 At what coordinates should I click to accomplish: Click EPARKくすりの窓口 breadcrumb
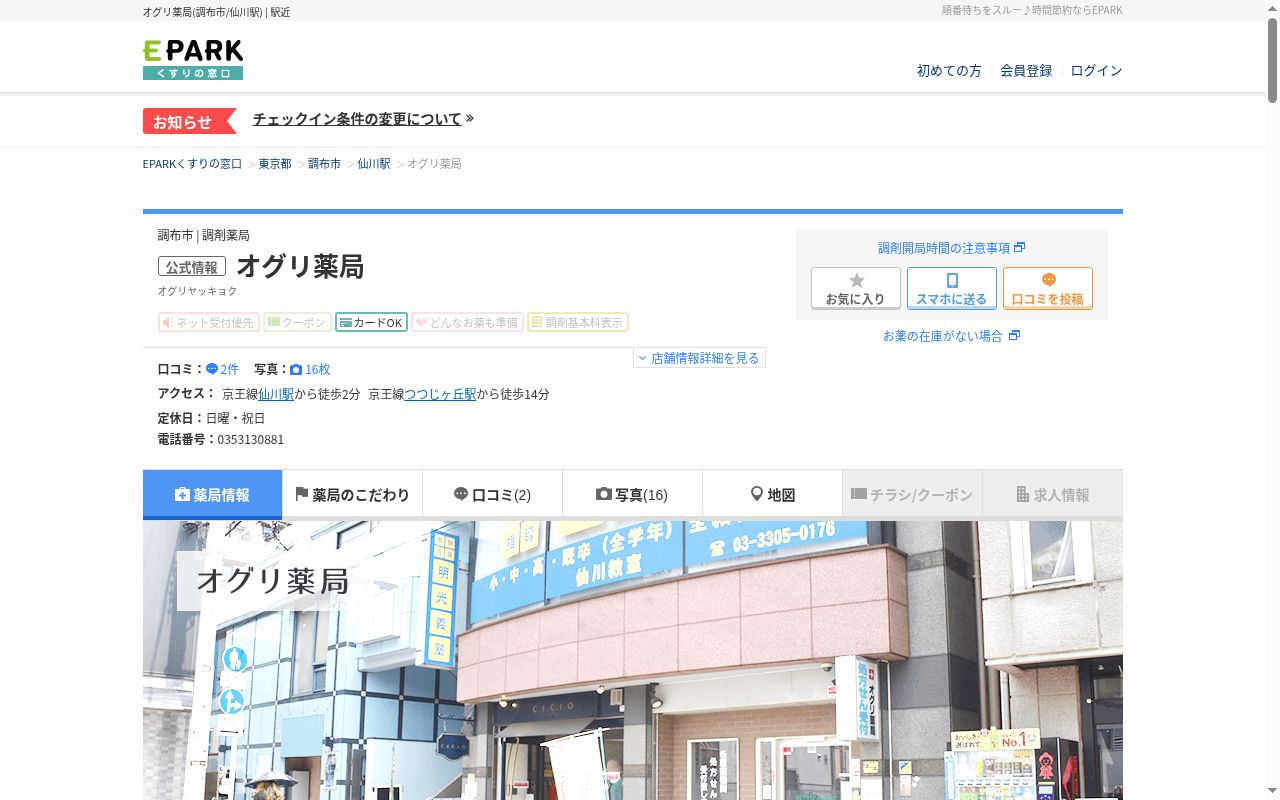click(192, 163)
